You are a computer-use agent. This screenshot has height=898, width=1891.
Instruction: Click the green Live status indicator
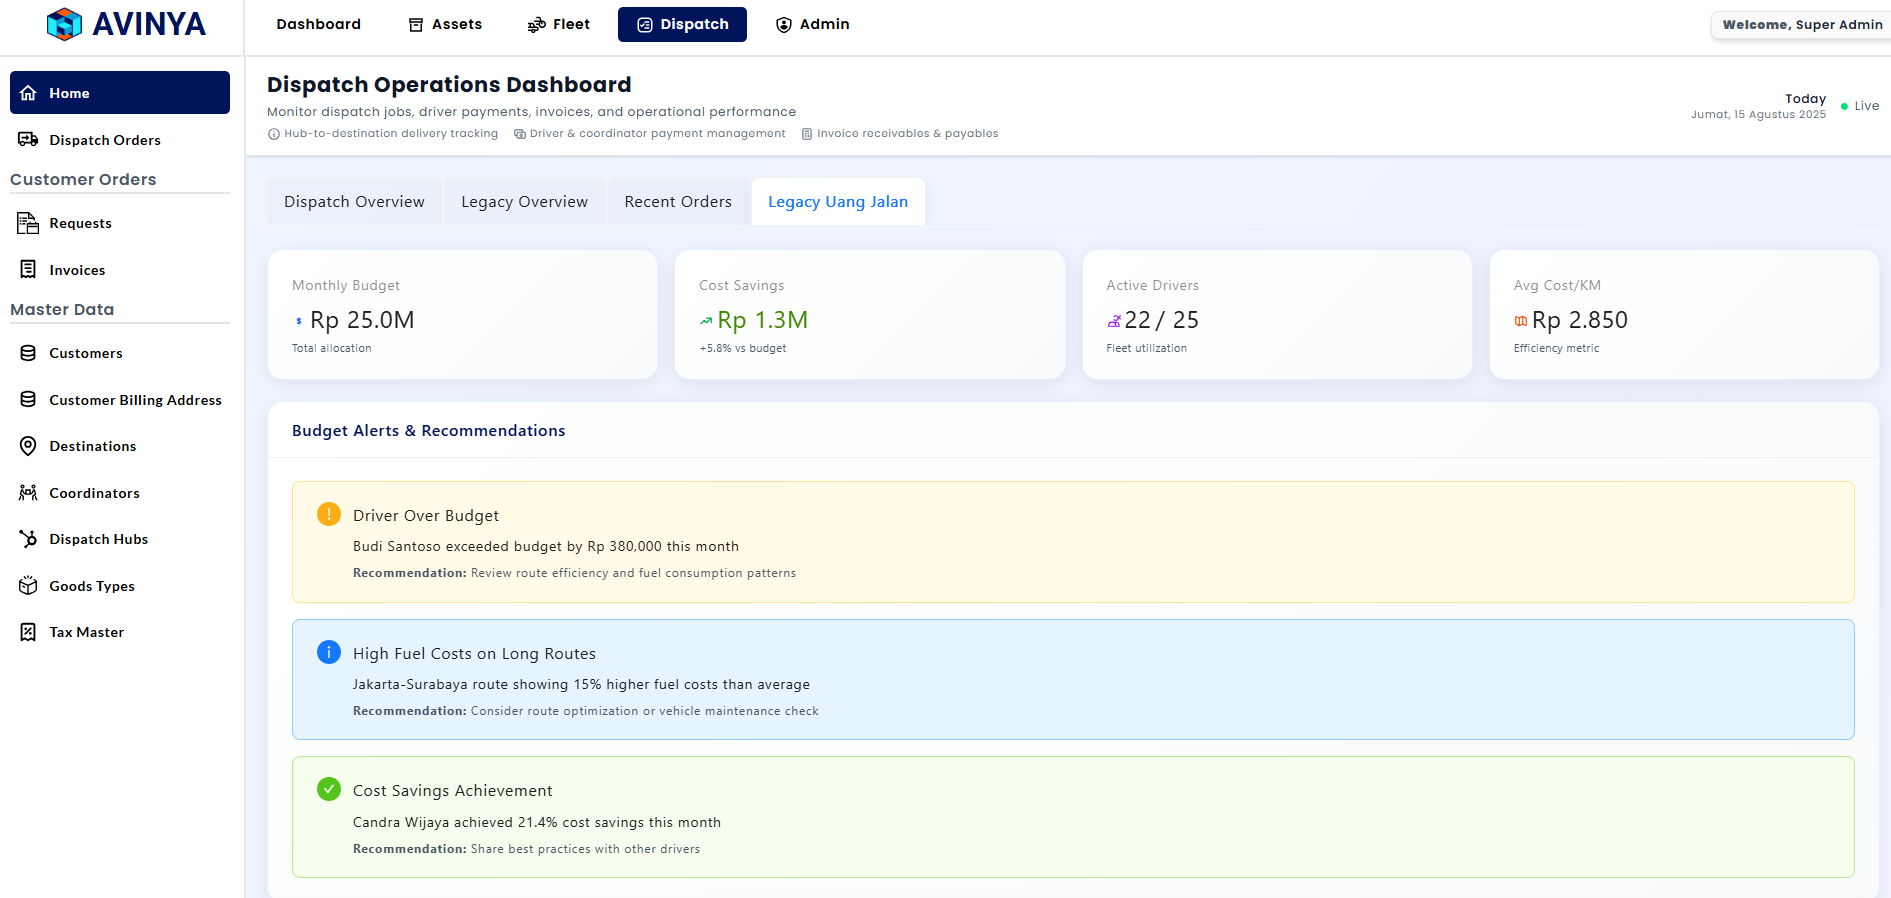(1860, 106)
